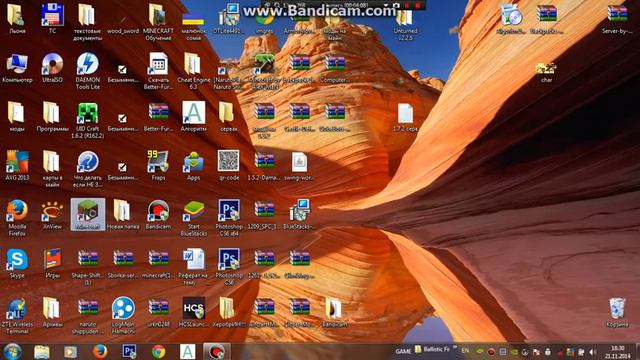The height and width of the screenshot is (360, 640).
Task: Open the Apps desktop icon
Action: pos(193,165)
